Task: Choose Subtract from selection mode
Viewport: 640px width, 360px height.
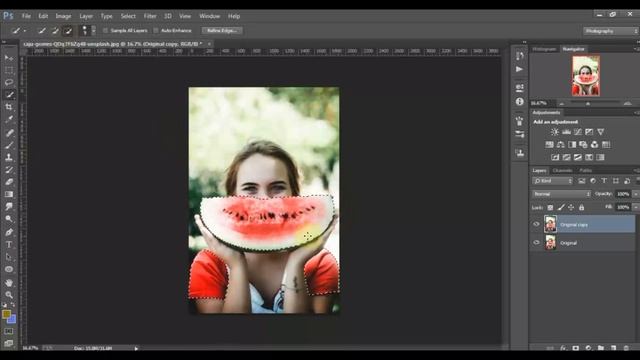Action: click(x=68, y=31)
